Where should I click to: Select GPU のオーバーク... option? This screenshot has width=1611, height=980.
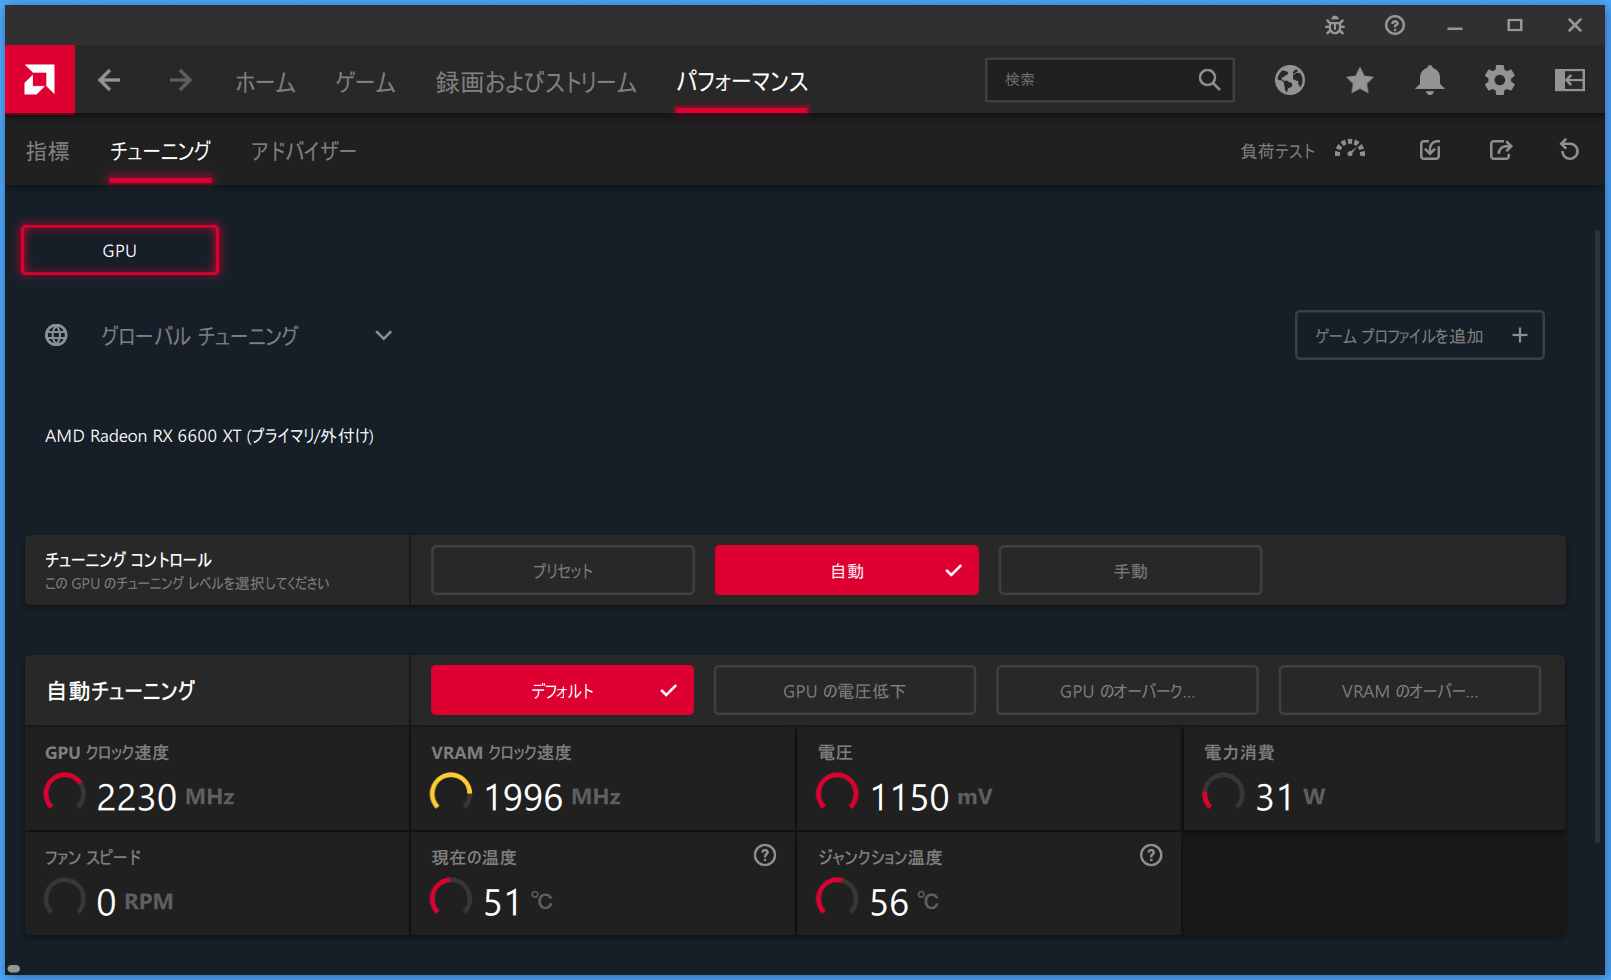tap(1127, 690)
